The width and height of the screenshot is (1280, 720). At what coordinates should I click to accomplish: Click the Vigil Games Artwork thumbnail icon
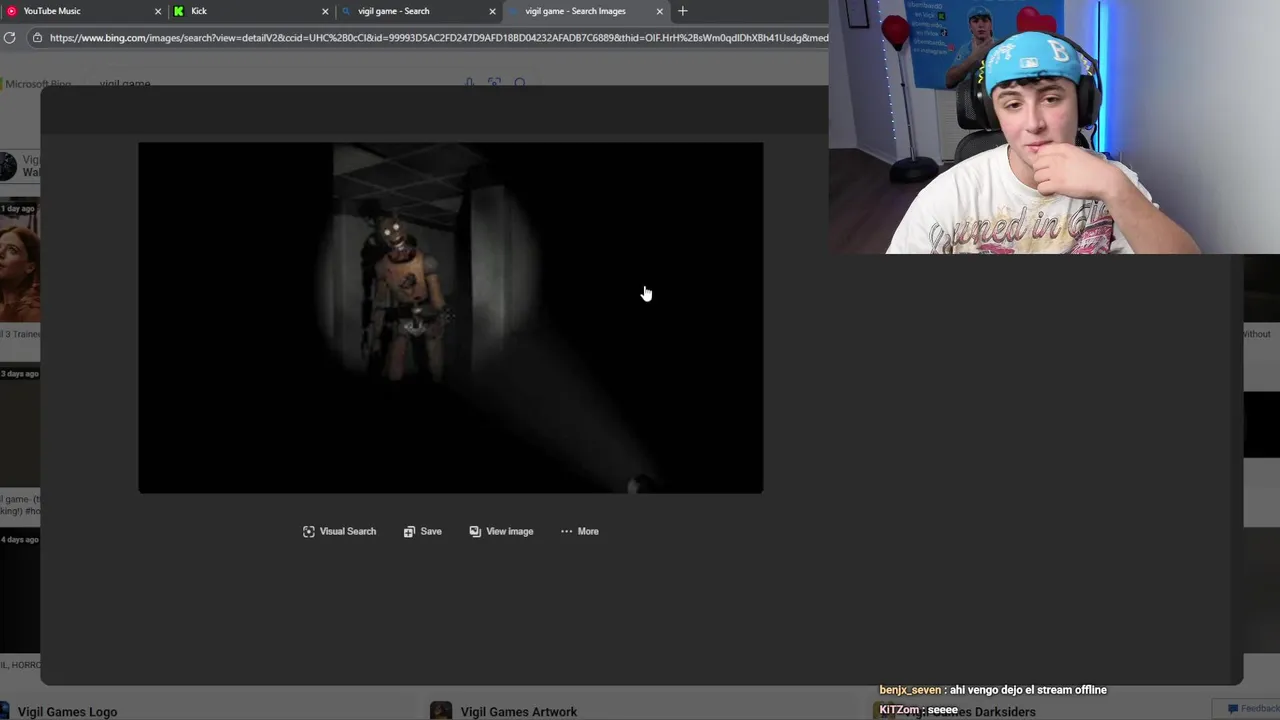[x=441, y=711]
